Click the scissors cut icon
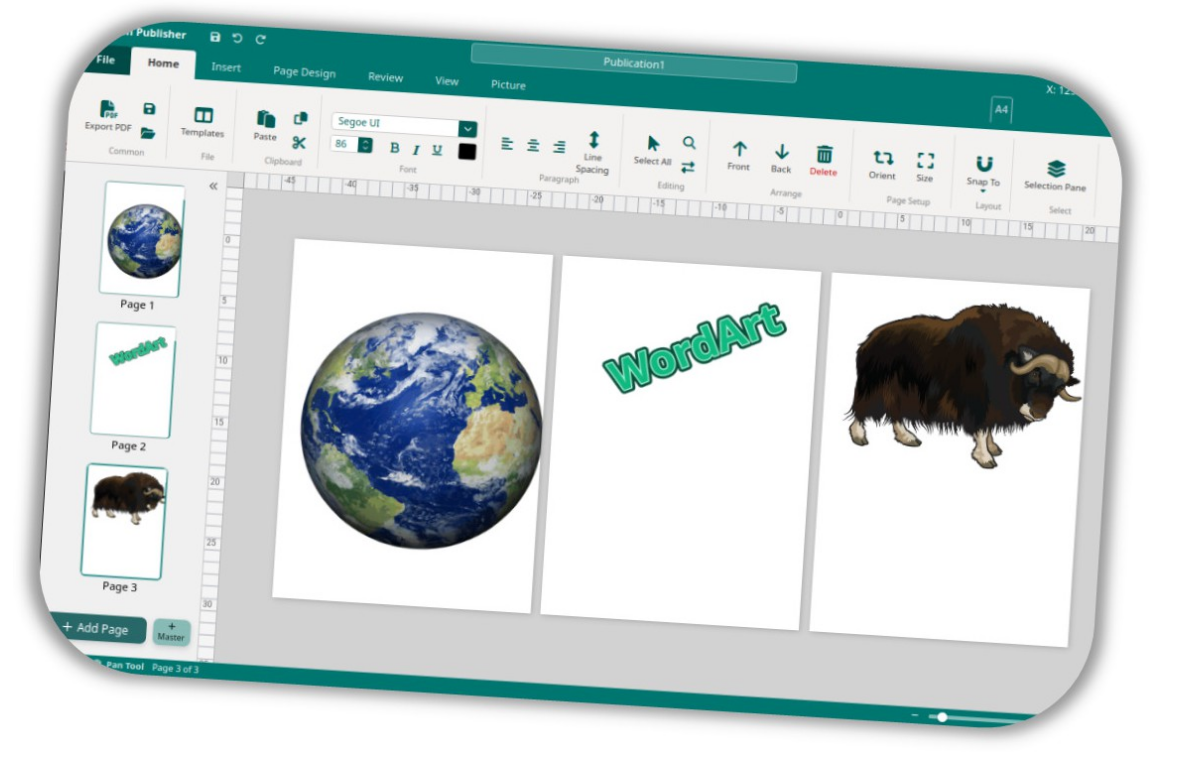 (299, 143)
